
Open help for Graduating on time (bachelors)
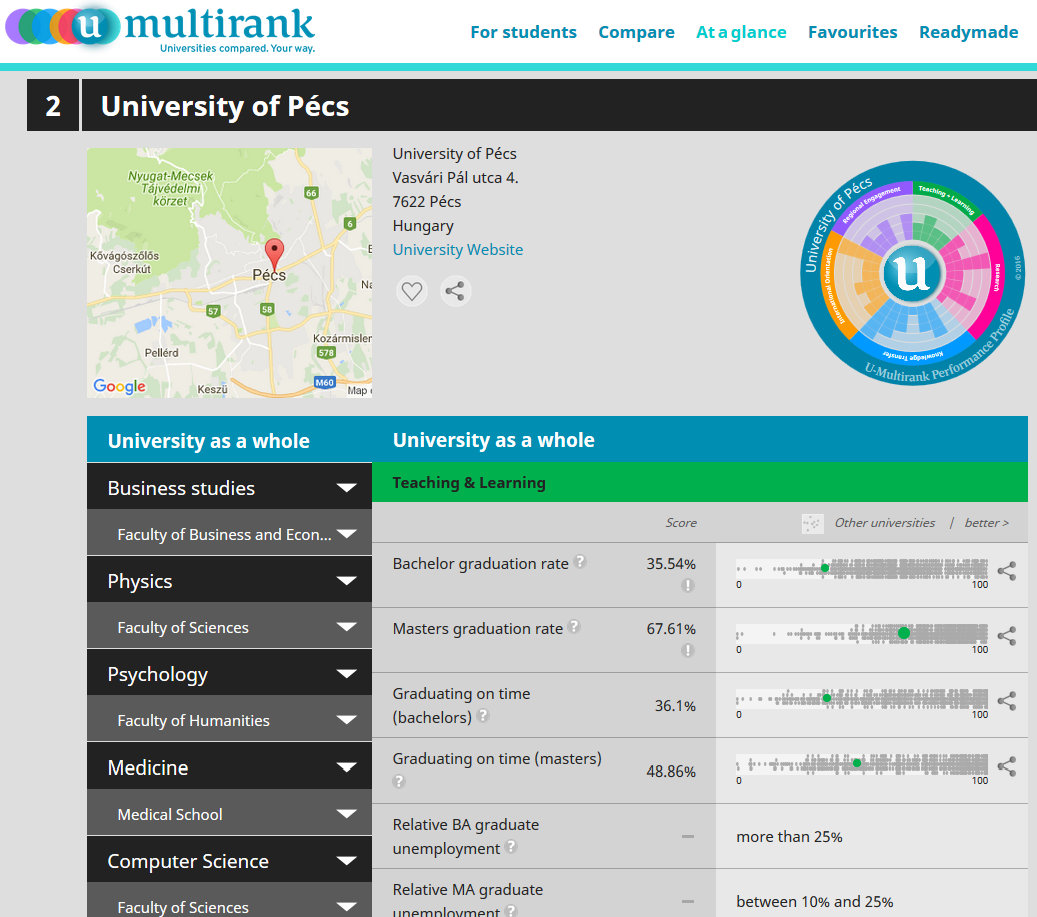pos(483,715)
